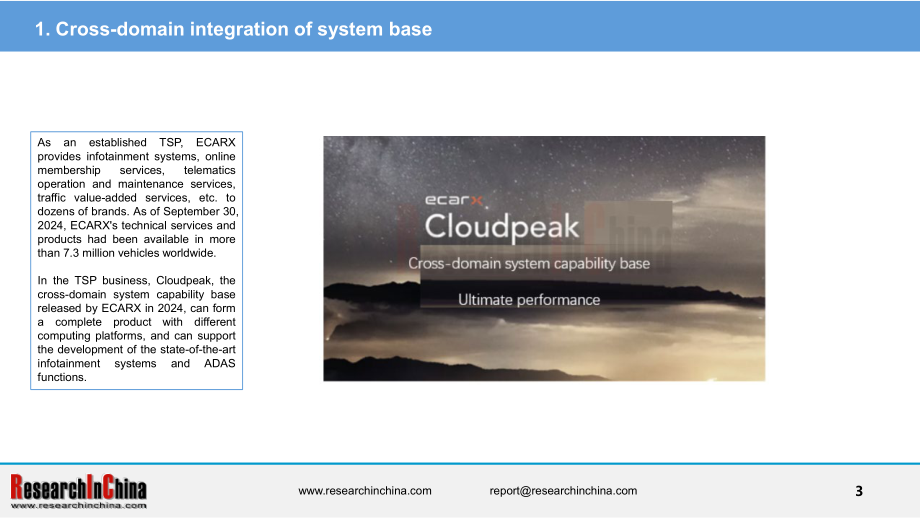Viewport: 920px width, 518px height.
Task: Click the ResearchInChina logo
Action: (79, 491)
